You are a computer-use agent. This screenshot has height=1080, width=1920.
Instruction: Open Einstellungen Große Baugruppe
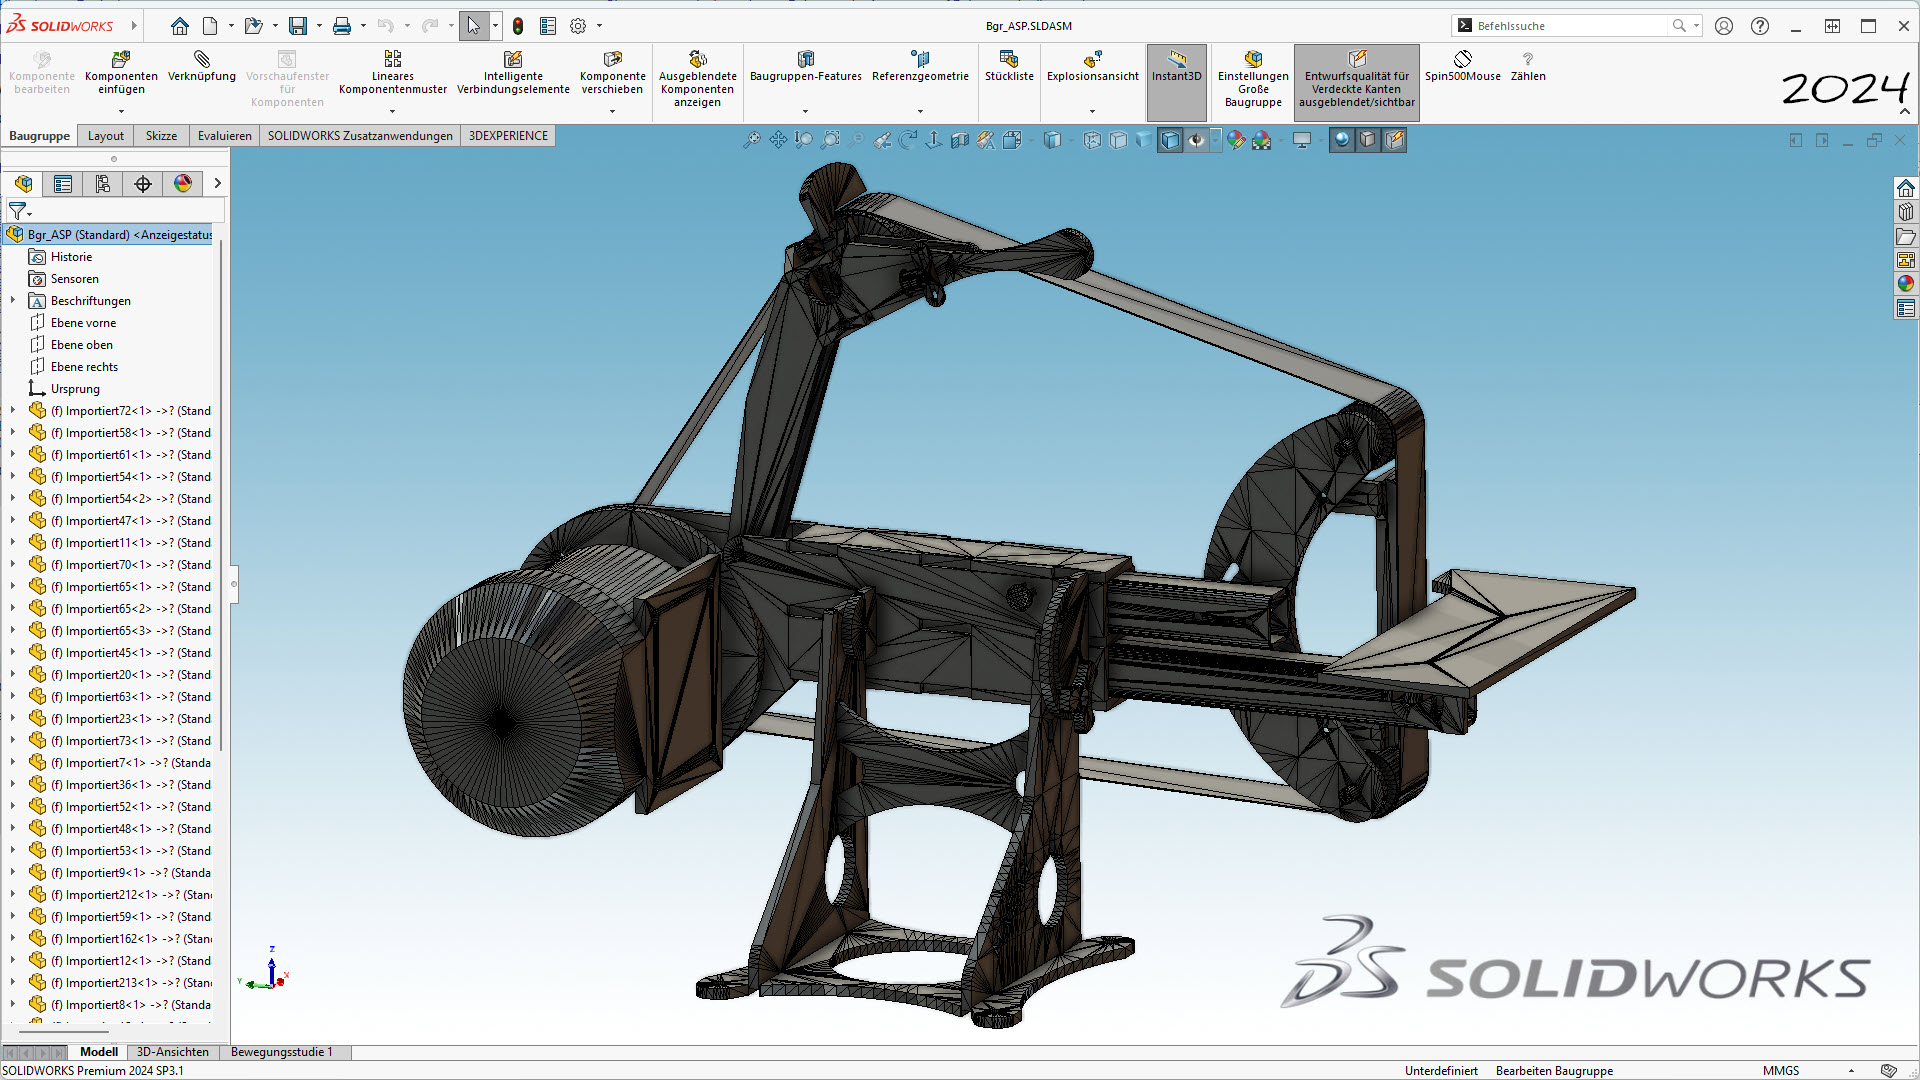click(1253, 78)
